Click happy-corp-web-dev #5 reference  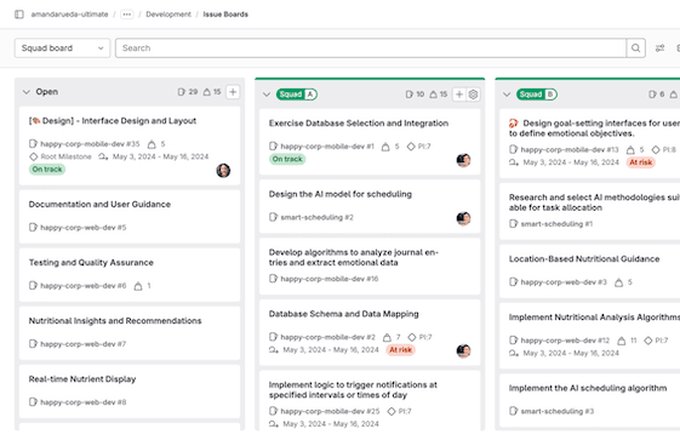click(83, 228)
